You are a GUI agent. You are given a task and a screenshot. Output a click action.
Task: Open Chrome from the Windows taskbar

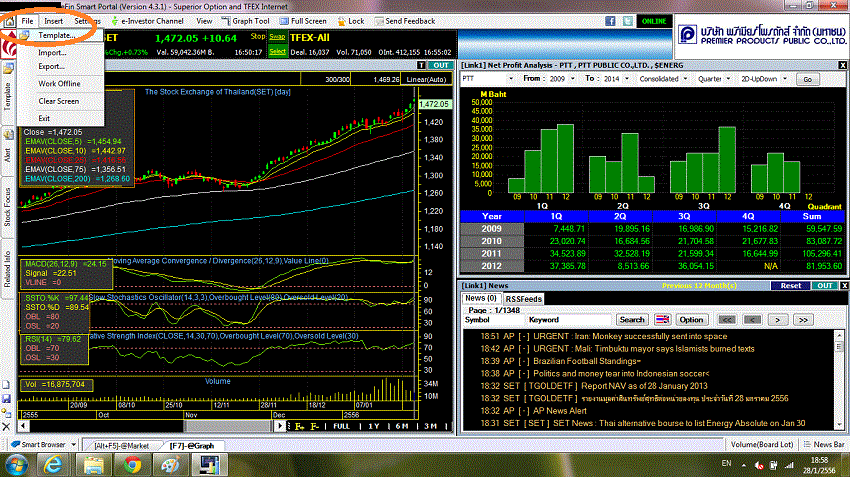click(x=132, y=465)
